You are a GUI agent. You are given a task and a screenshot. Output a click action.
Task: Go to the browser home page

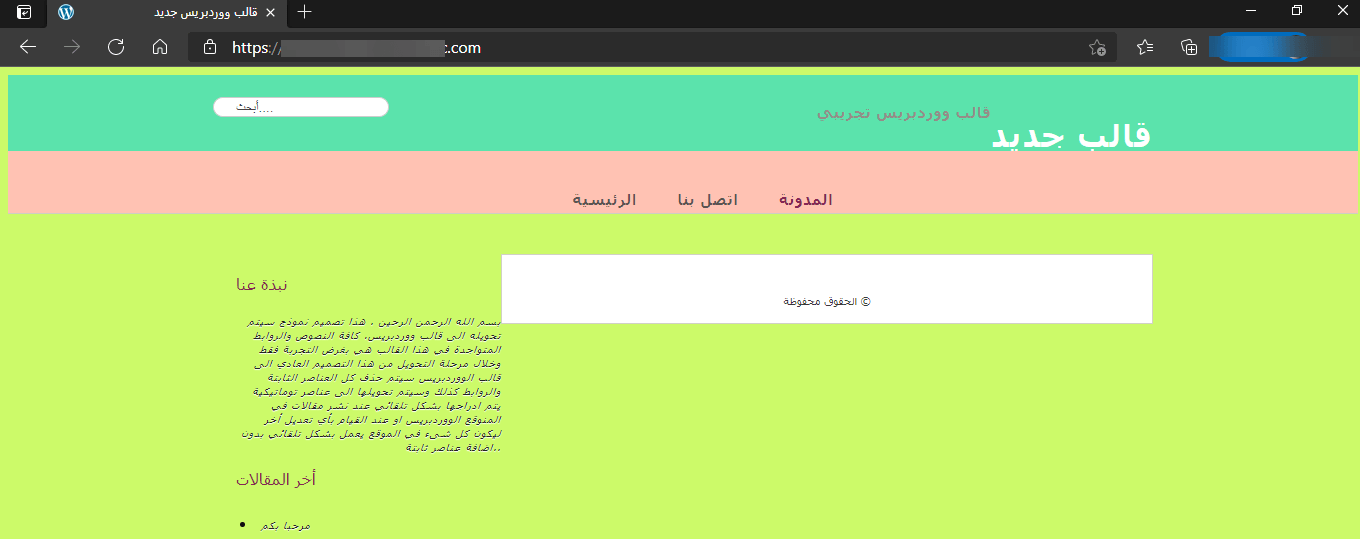tap(160, 47)
